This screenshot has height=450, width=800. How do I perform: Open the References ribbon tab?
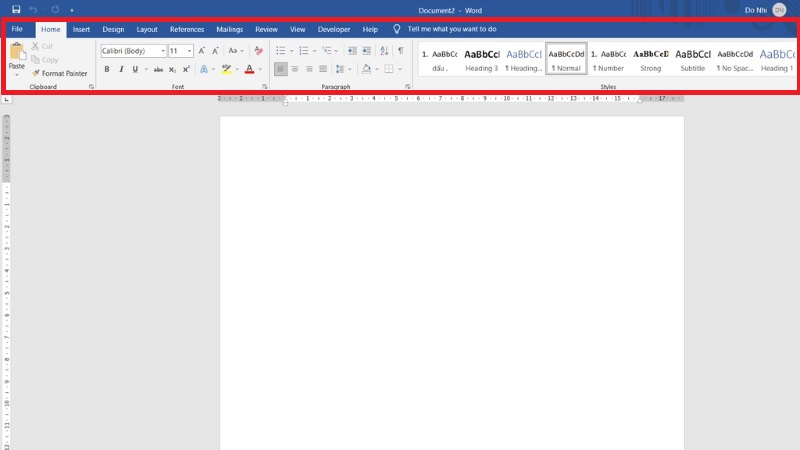click(x=186, y=29)
